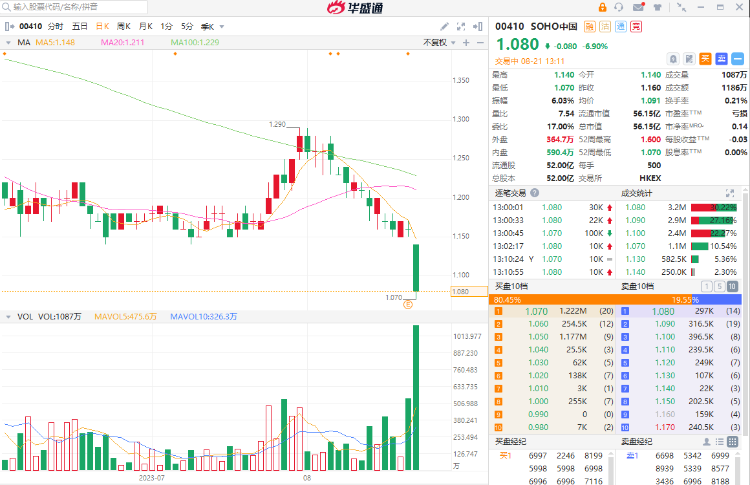750x485 pixels.
Task: Click the 融 margin tag icon
Action: [590, 27]
